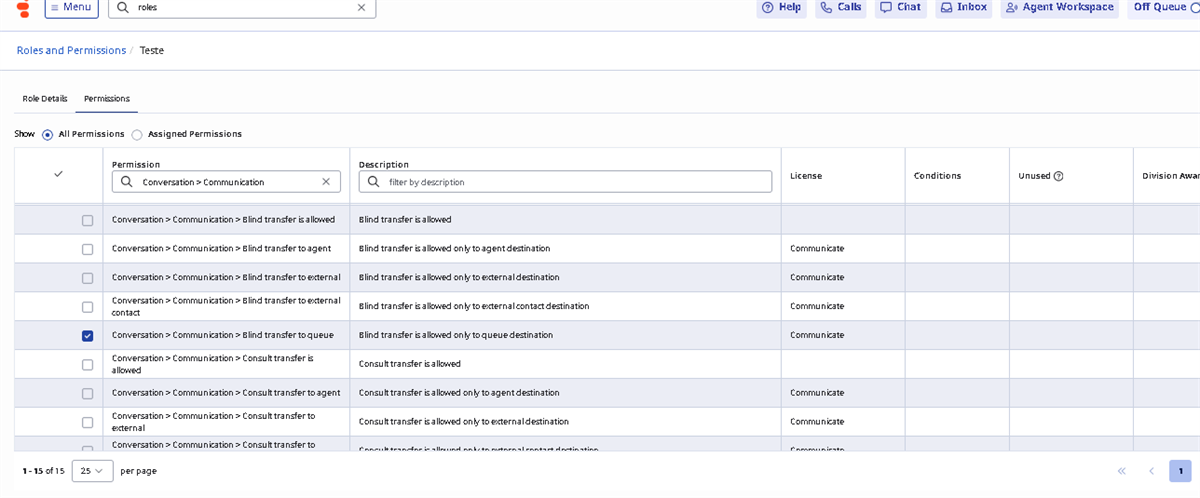Open the Help panel
The height and width of the screenshot is (498, 1200).
[x=782, y=7]
